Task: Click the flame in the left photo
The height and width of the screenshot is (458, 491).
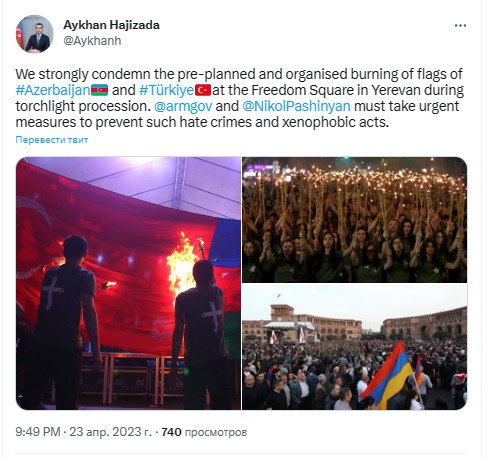Action: pyautogui.click(x=182, y=264)
